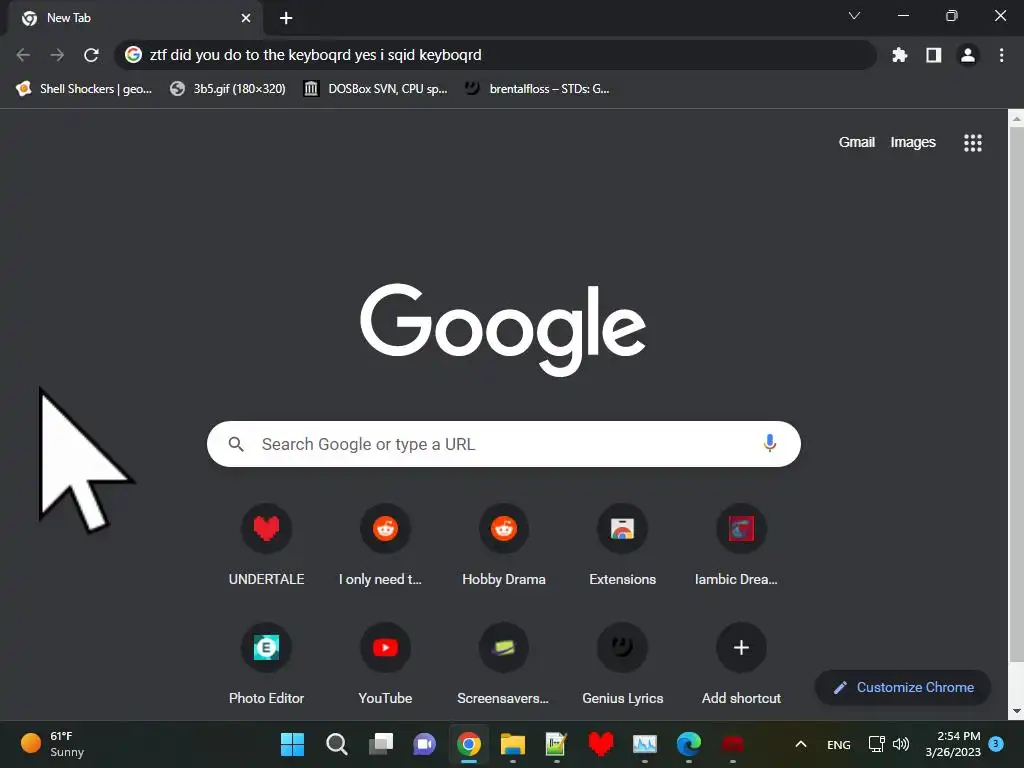Image resolution: width=1024 pixels, height=768 pixels.
Task: Go forward to next page
Action: (x=57, y=55)
